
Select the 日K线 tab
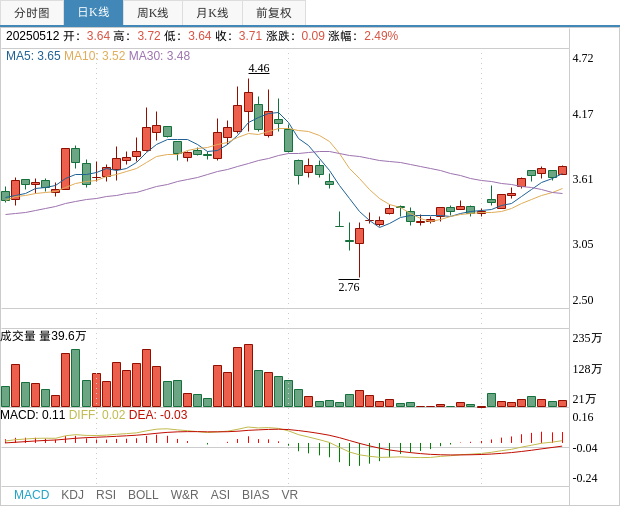[x=93, y=13]
